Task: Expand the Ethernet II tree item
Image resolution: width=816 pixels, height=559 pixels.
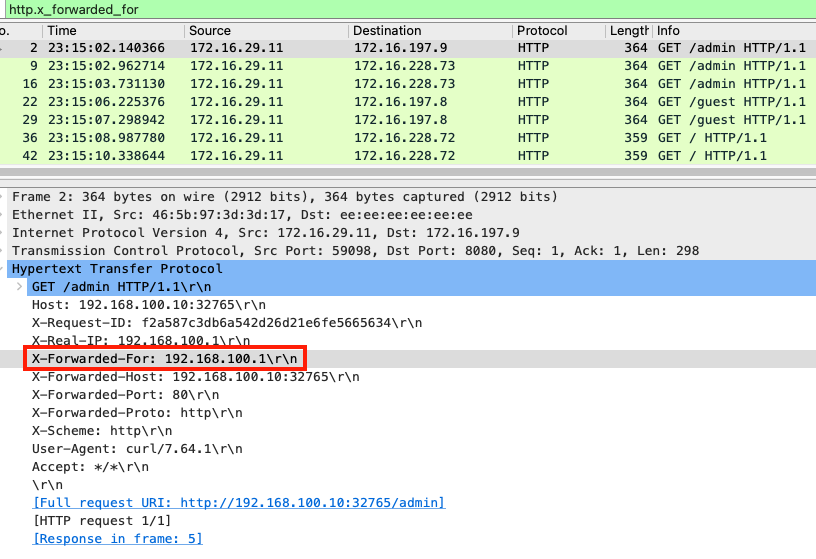Action: (2, 215)
